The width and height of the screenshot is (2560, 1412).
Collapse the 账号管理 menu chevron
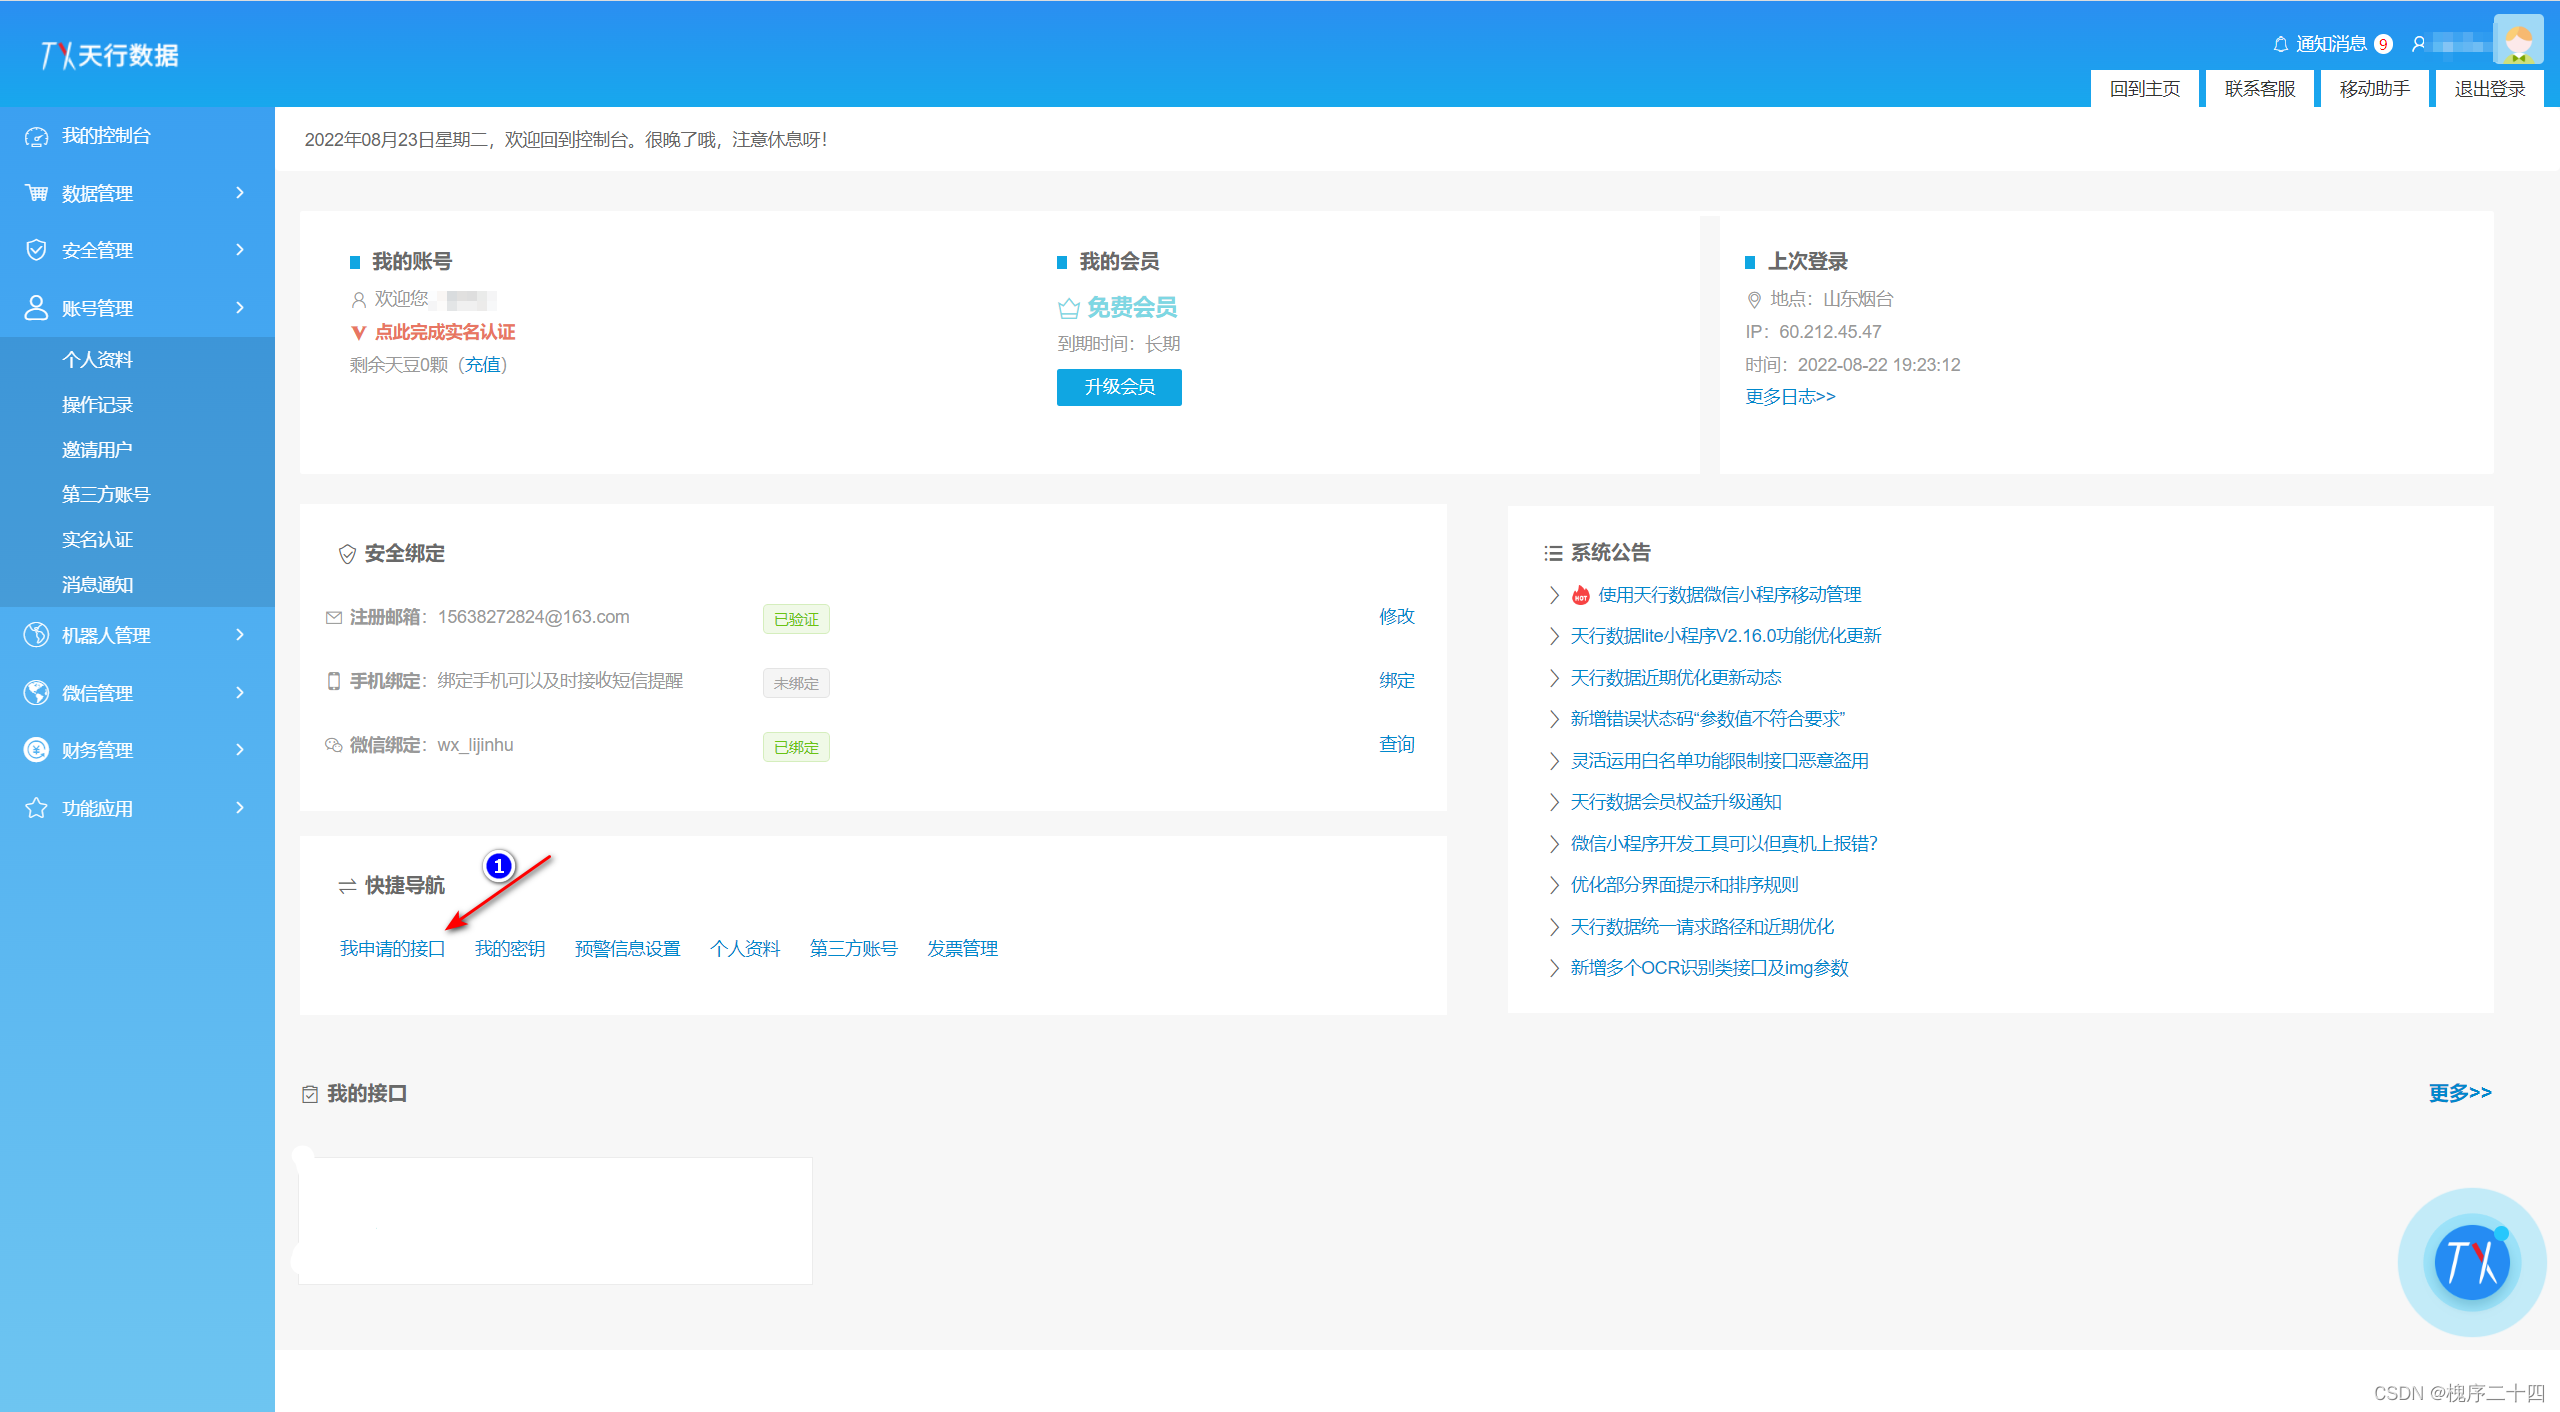(240, 308)
